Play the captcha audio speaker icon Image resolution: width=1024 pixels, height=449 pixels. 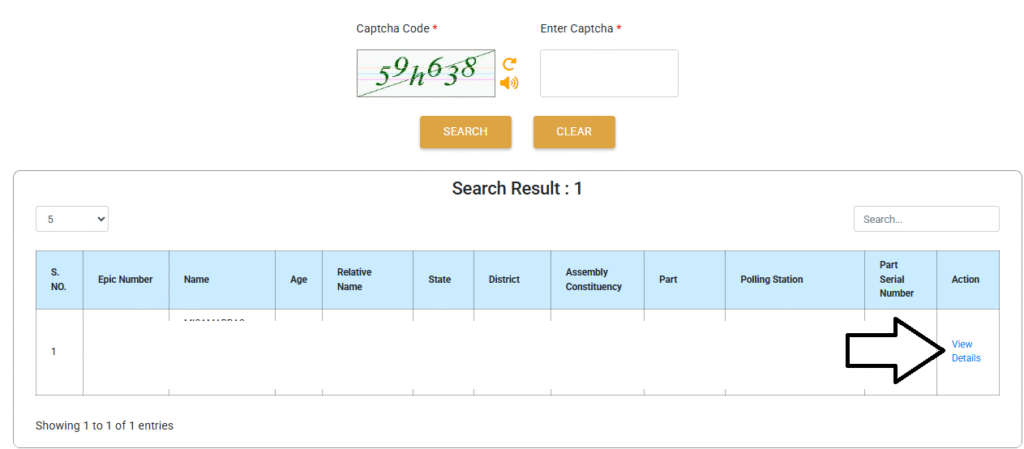[x=509, y=83]
